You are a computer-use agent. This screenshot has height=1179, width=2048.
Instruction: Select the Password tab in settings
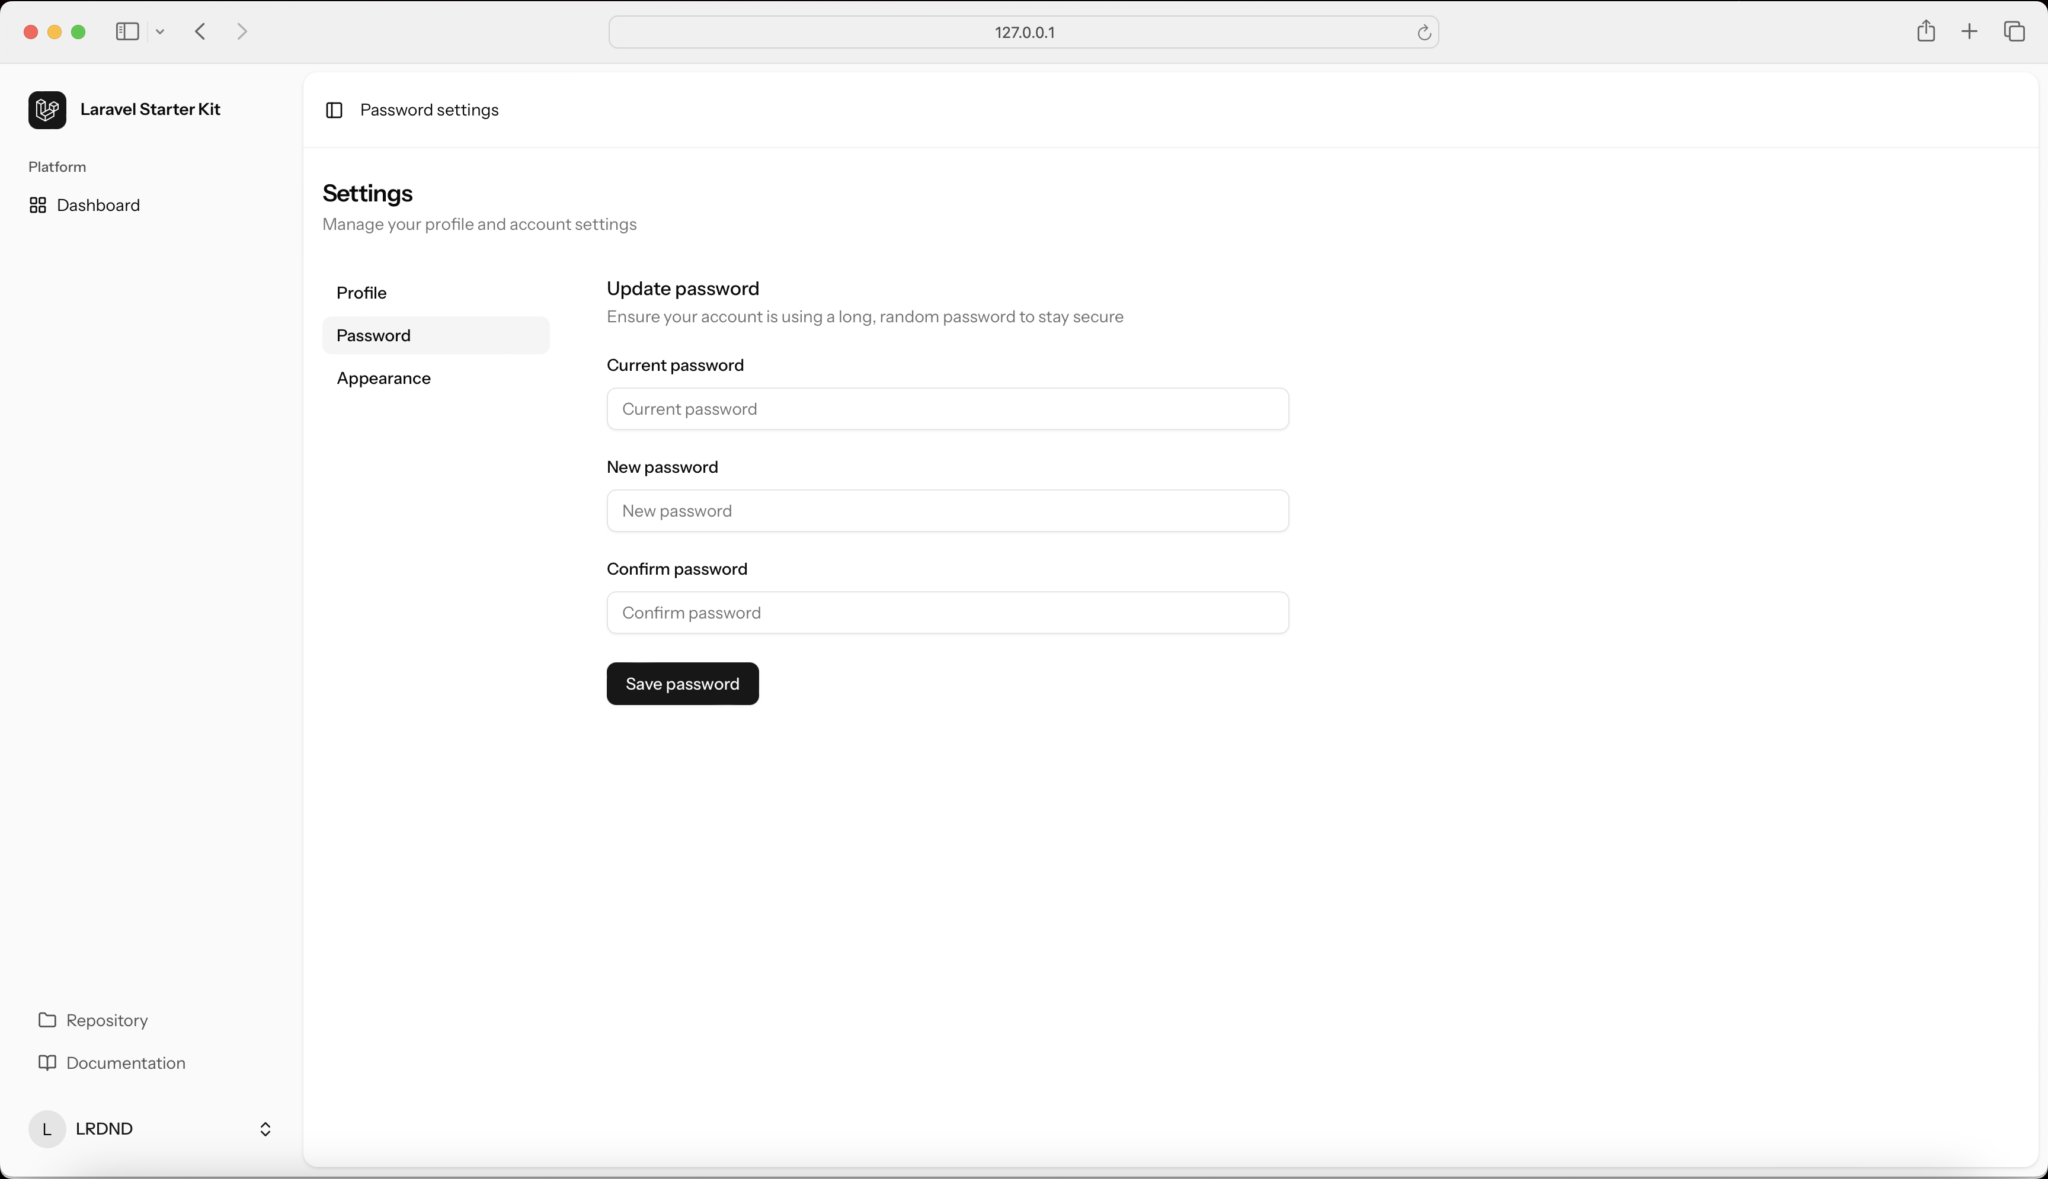373,335
